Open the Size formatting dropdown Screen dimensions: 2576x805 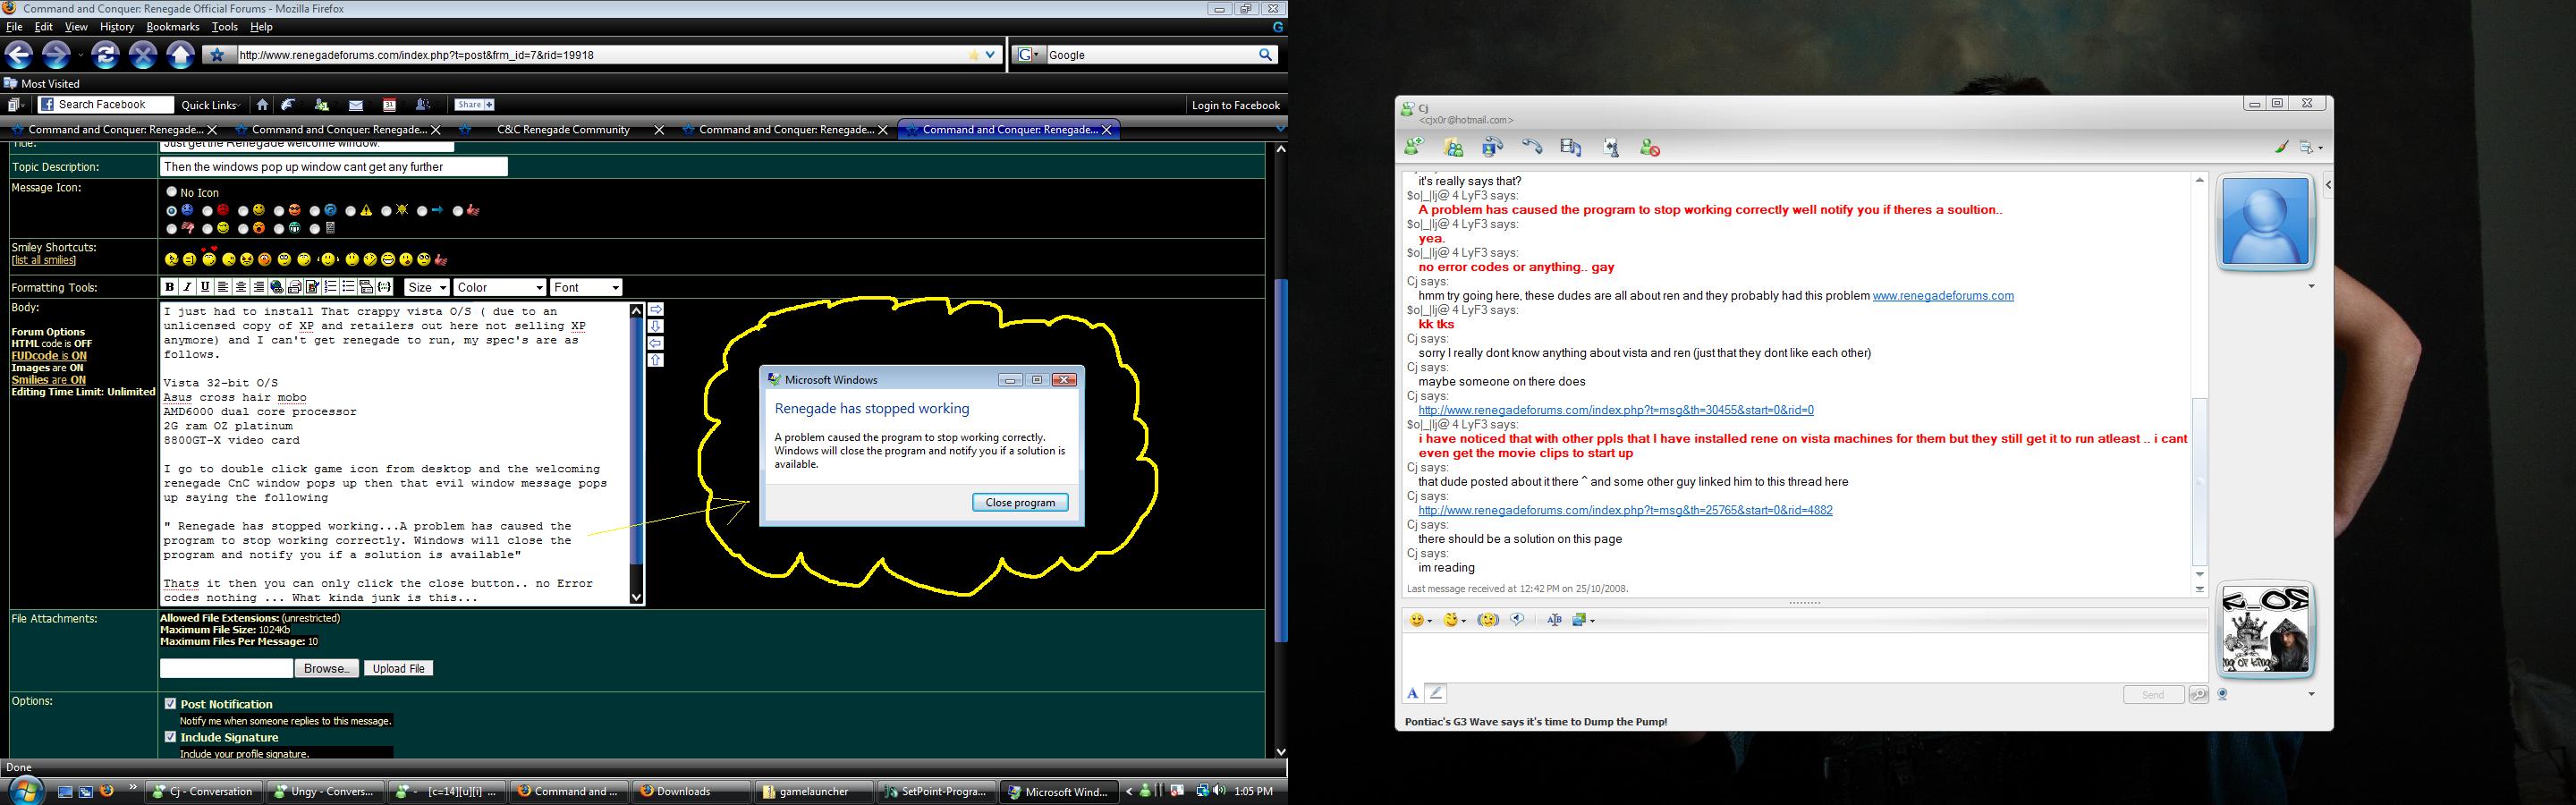(426, 287)
